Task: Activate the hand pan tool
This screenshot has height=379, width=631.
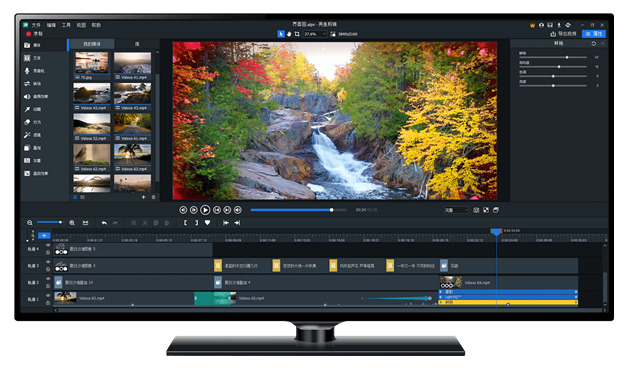Action: pos(289,34)
